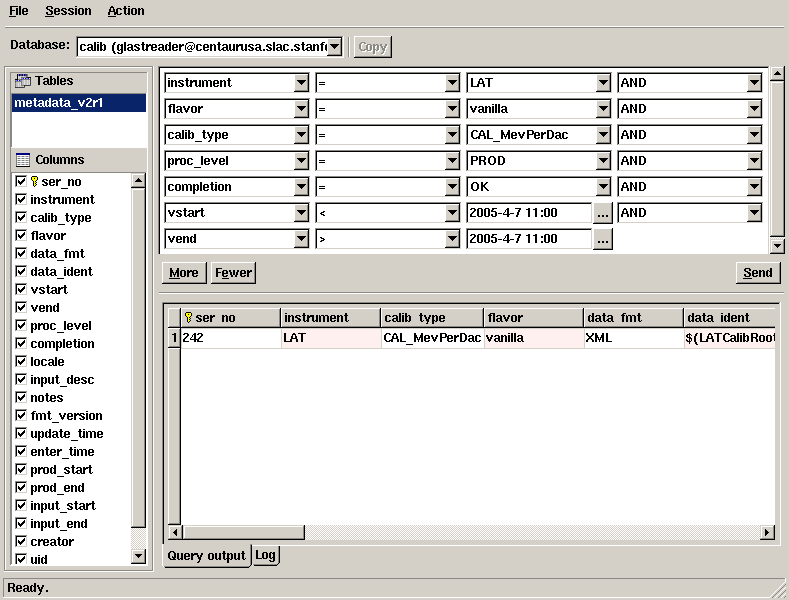
Task: Expand the flavor field dropdown
Action: pyautogui.click(x=301, y=109)
